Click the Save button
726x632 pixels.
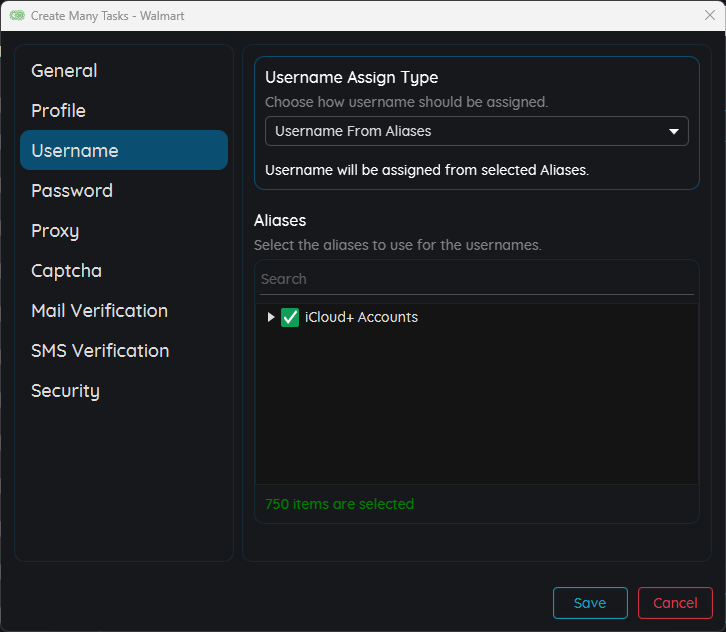590,603
